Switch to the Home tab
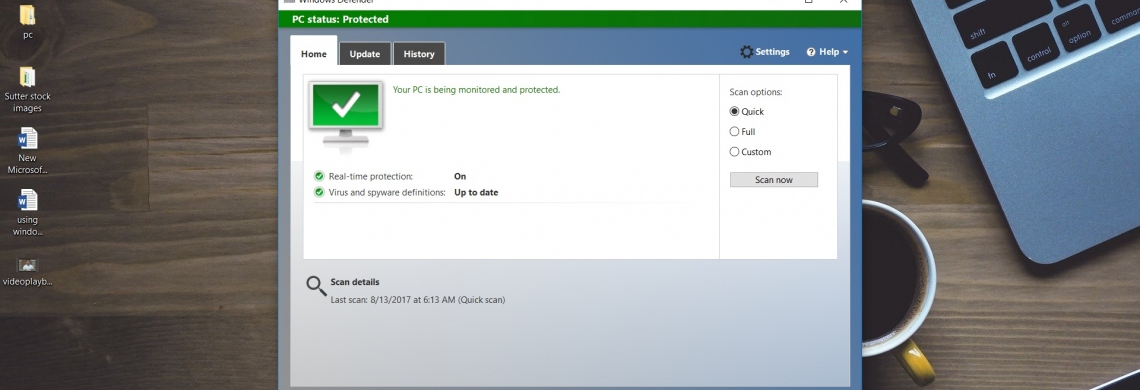This screenshot has width=1140, height=390. [x=313, y=54]
